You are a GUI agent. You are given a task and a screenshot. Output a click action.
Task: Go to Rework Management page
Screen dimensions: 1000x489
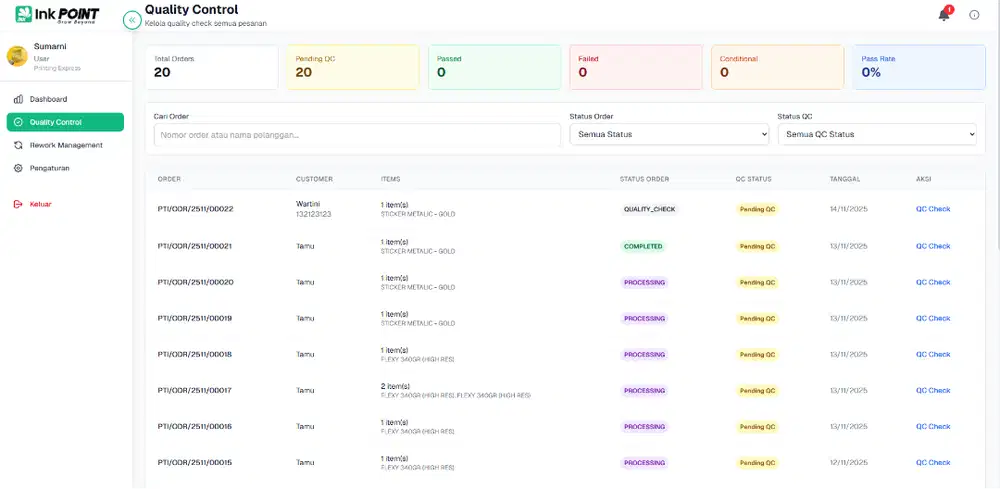click(x=66, y=145)
